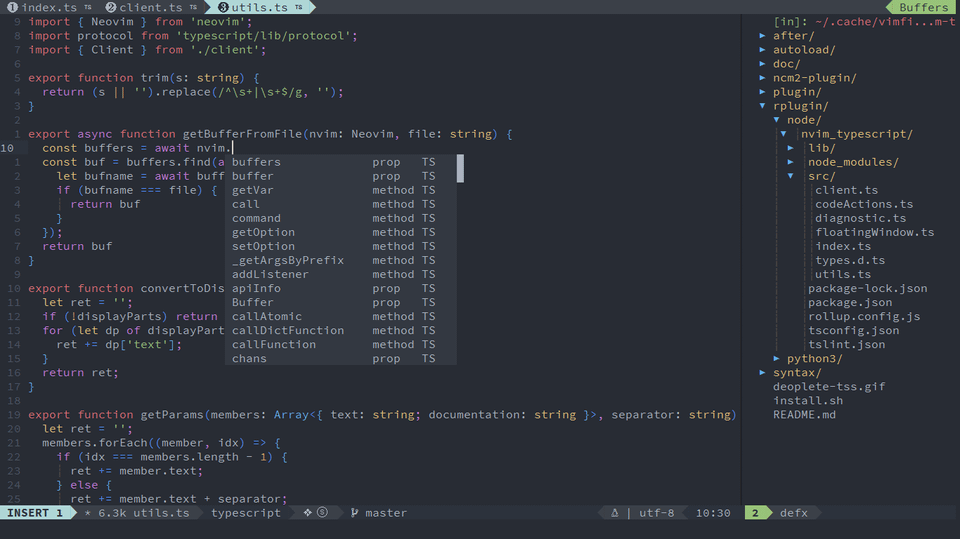Image resolution: width=960 pixels, height=539 pixels.
Task: Expand the autoload/ folder arrow
Action: click(x=762, y=50)
